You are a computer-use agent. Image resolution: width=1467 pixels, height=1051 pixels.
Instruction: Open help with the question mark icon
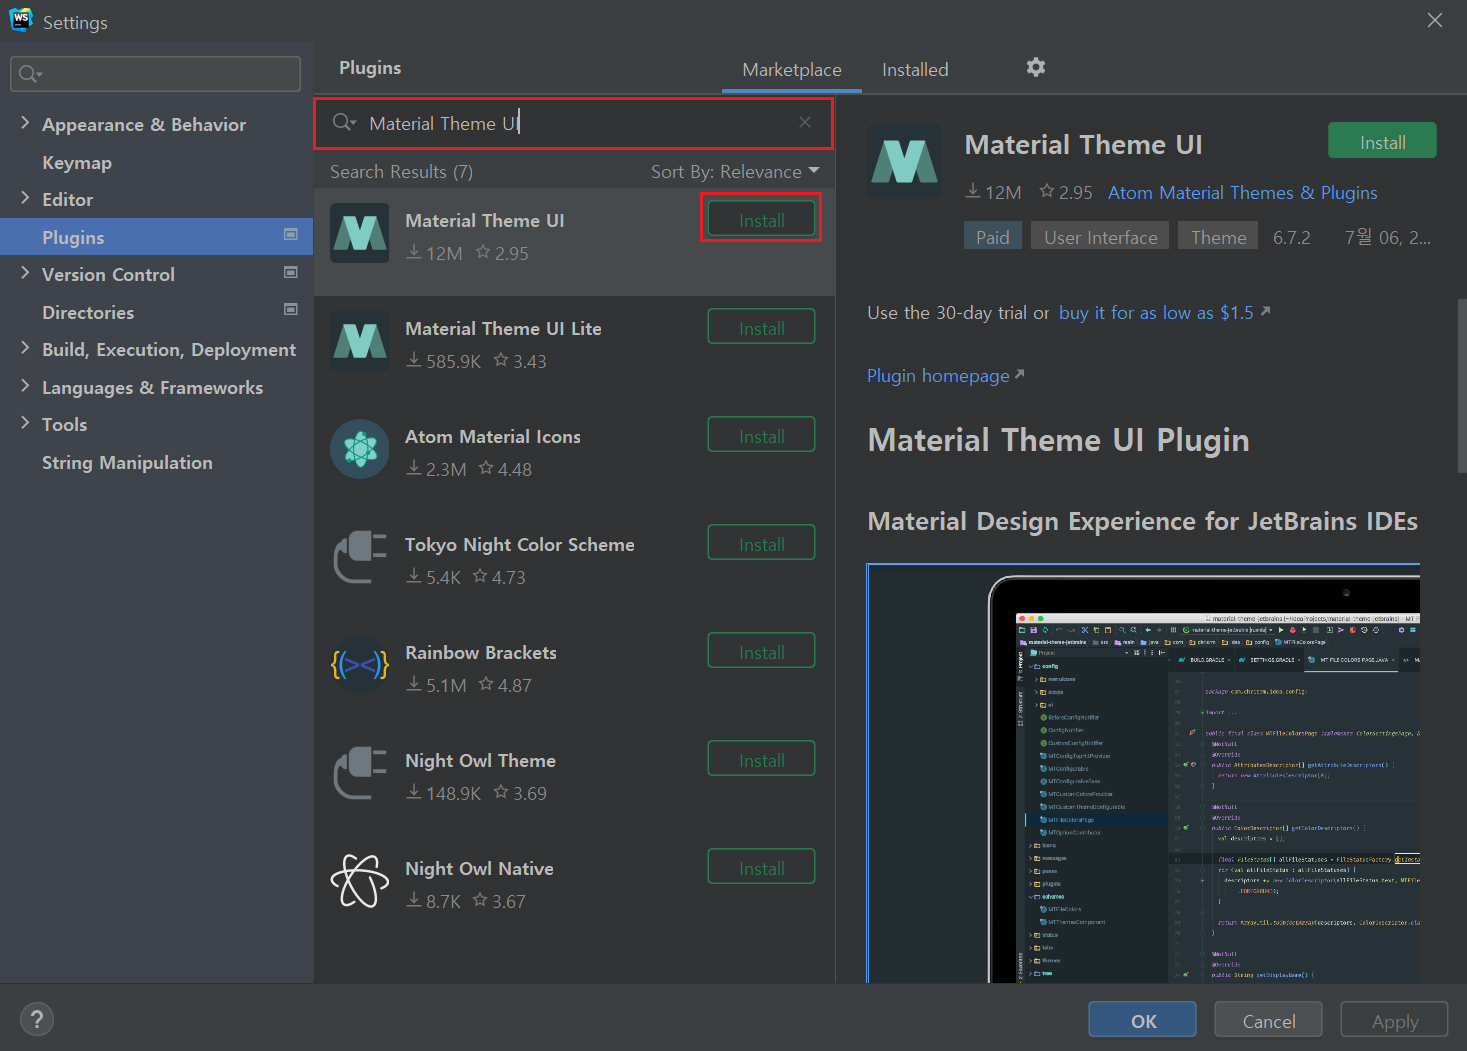pos(37,1019)
